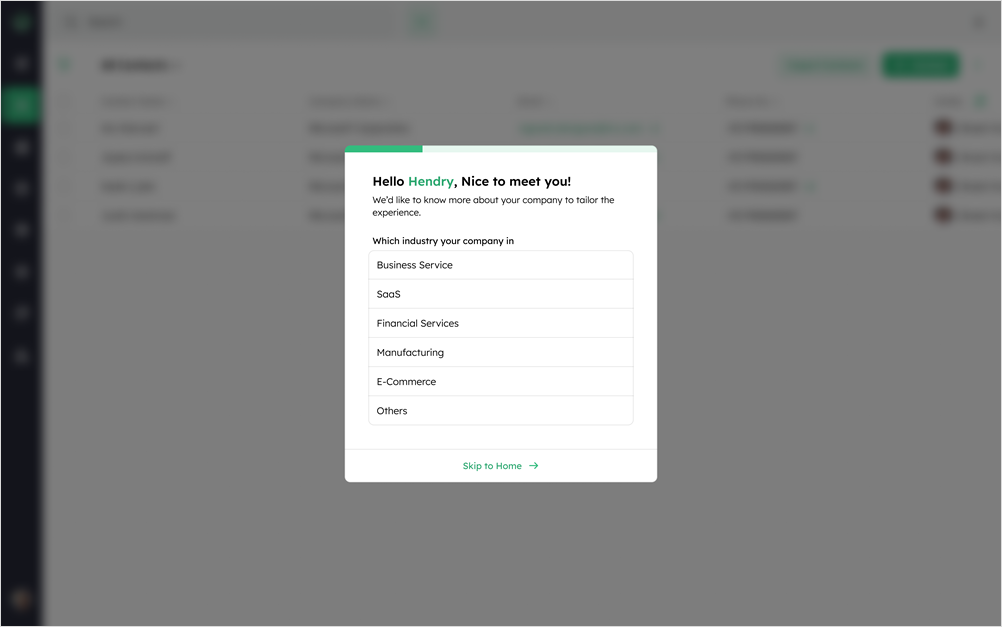The image size is (1002, 627).
Task: Select Others as the industry
Action: pos(500,410)
